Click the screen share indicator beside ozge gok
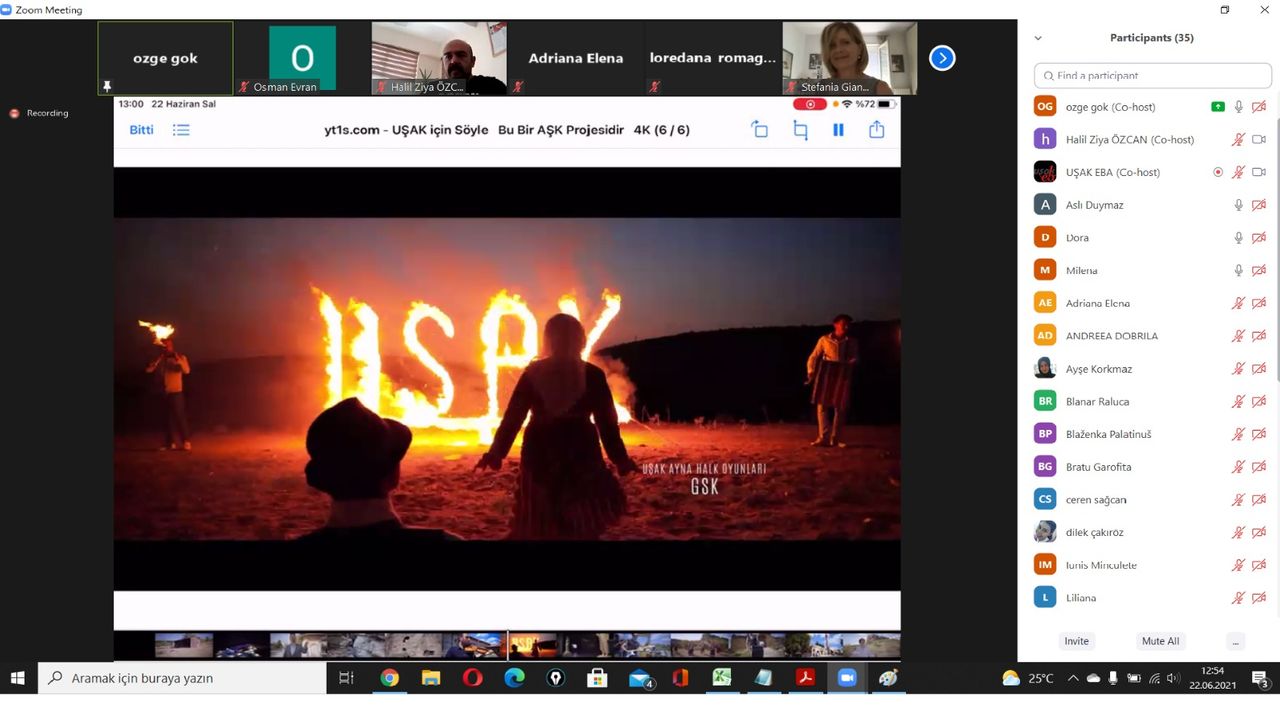The image size is (1280, 720). tap(1217, 107)
